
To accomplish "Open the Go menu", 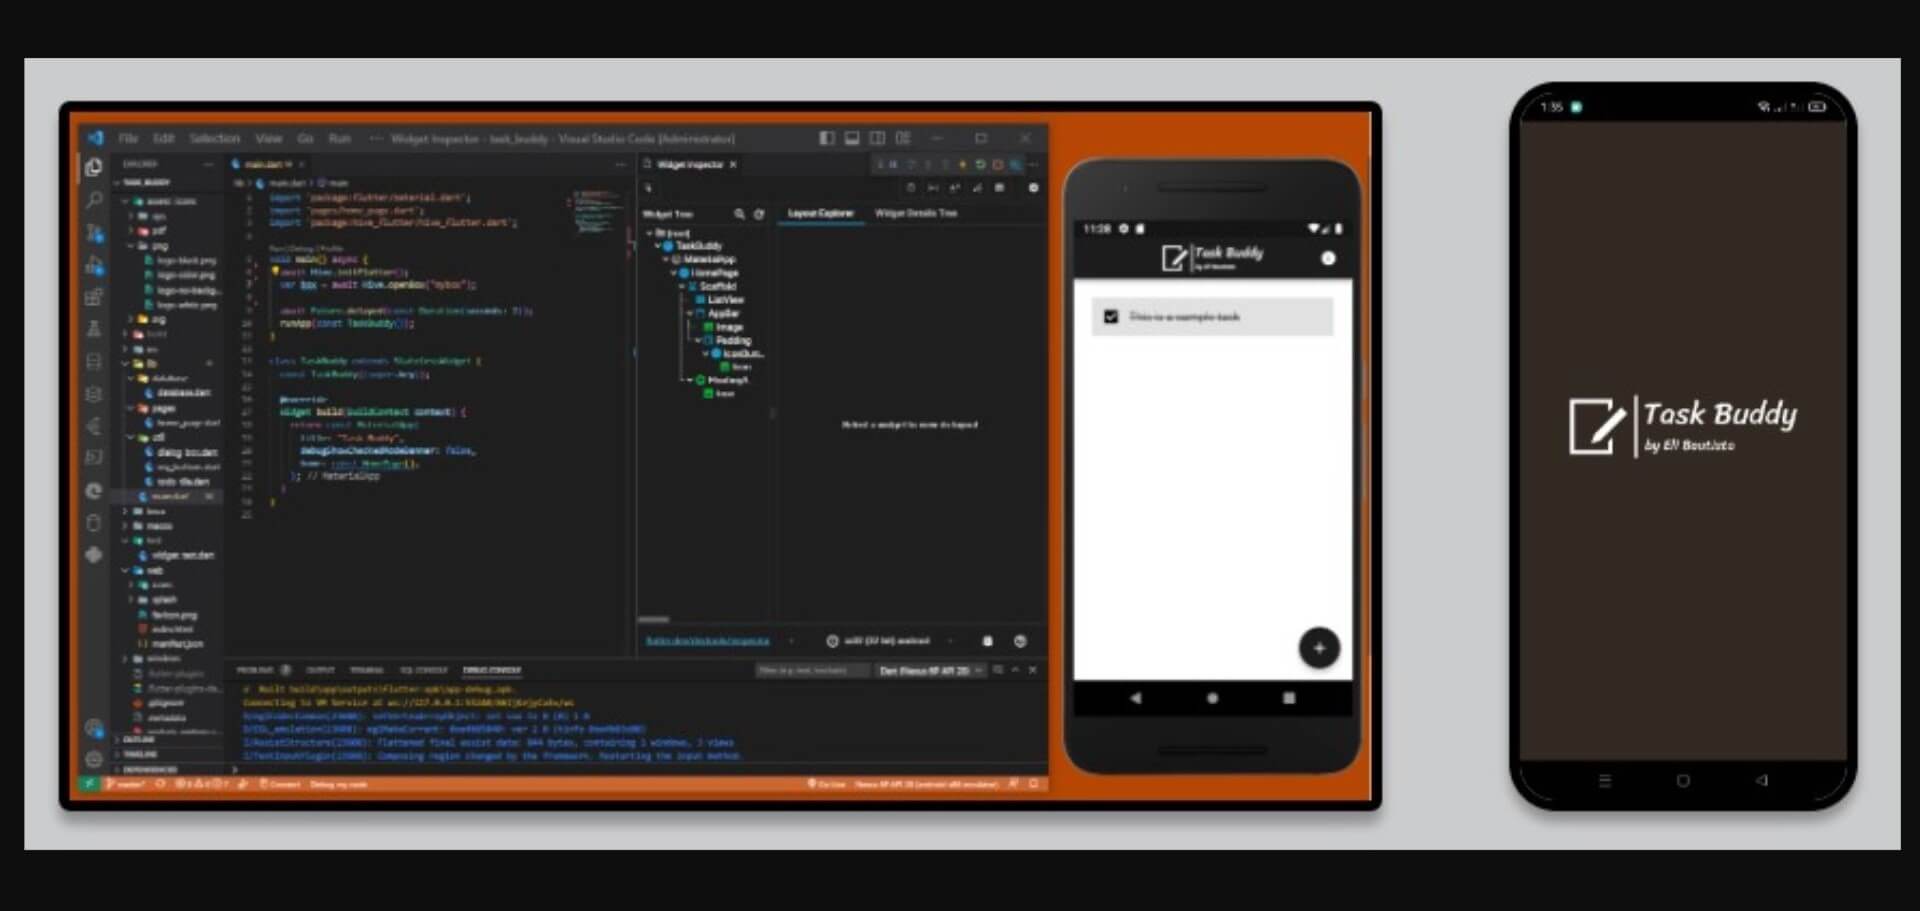I will [x=305, y=138].
